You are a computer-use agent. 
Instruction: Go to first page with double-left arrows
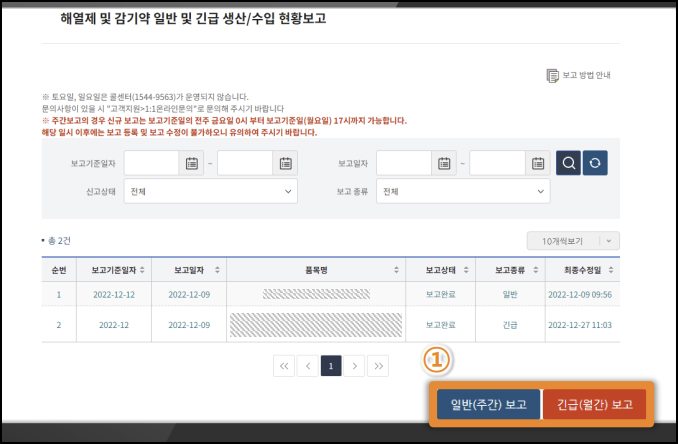coord(284,366)
